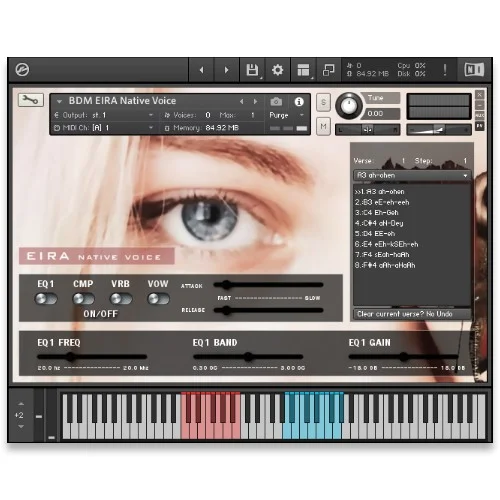The height and width of the screenshot is (500, 500).
Task: Click the AUX sends button
Action: (x=480, y=115)
